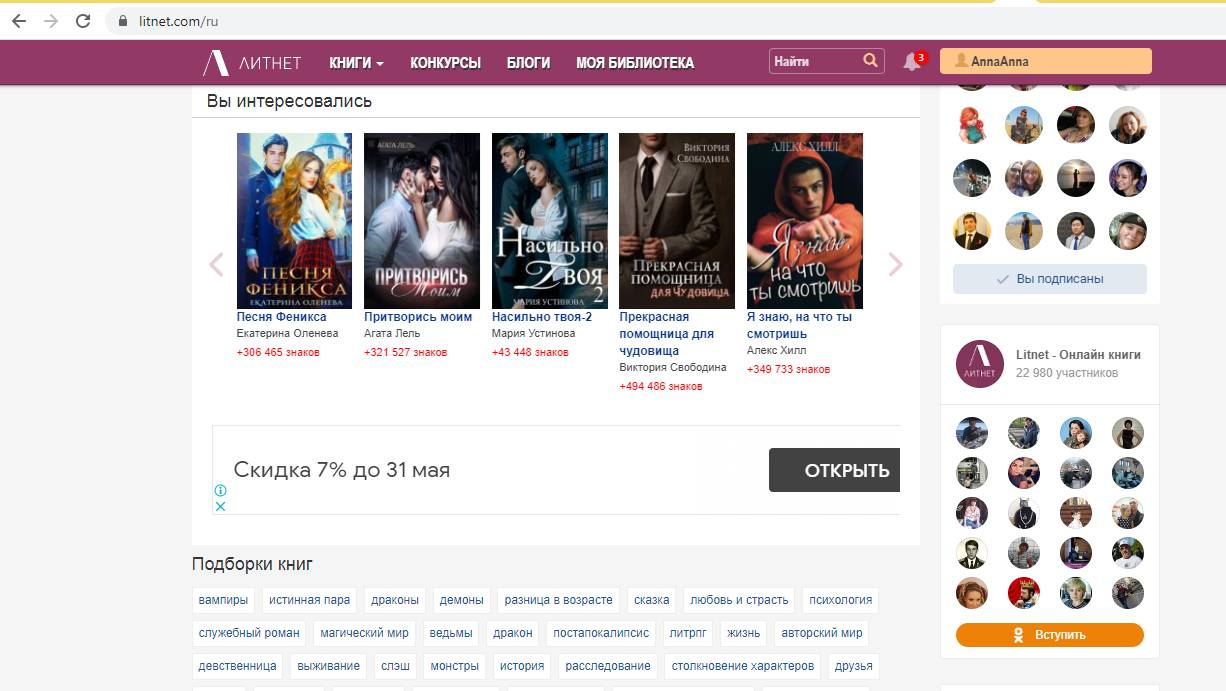Click the Litnet logo in header
1226x691 pixels.
[x=252, y=63]
